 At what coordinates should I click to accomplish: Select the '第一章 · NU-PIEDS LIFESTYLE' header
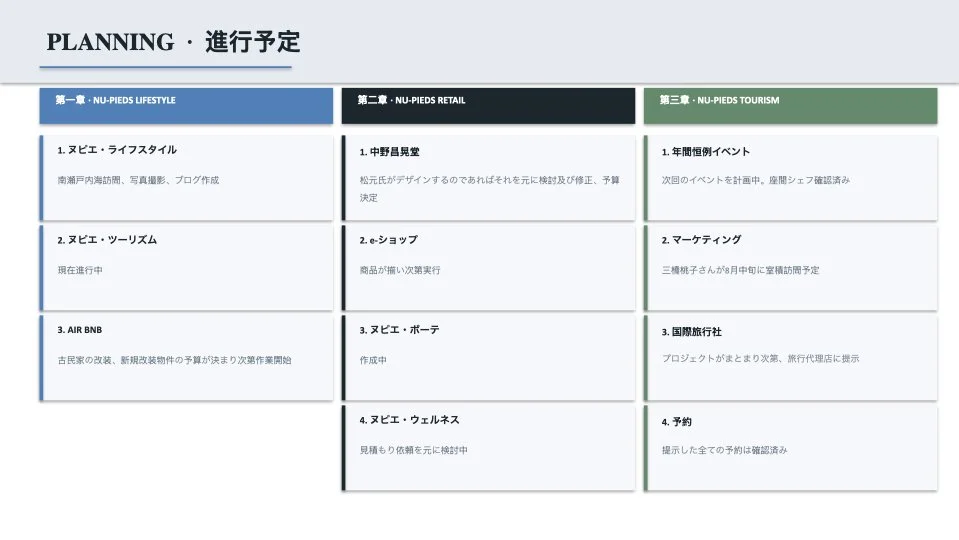click(186, 106)
